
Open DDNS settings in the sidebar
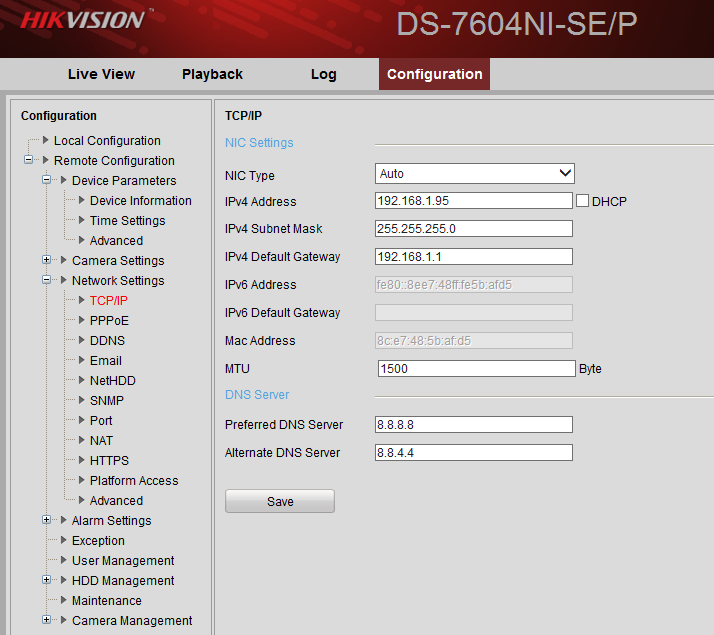click(107, 341)
